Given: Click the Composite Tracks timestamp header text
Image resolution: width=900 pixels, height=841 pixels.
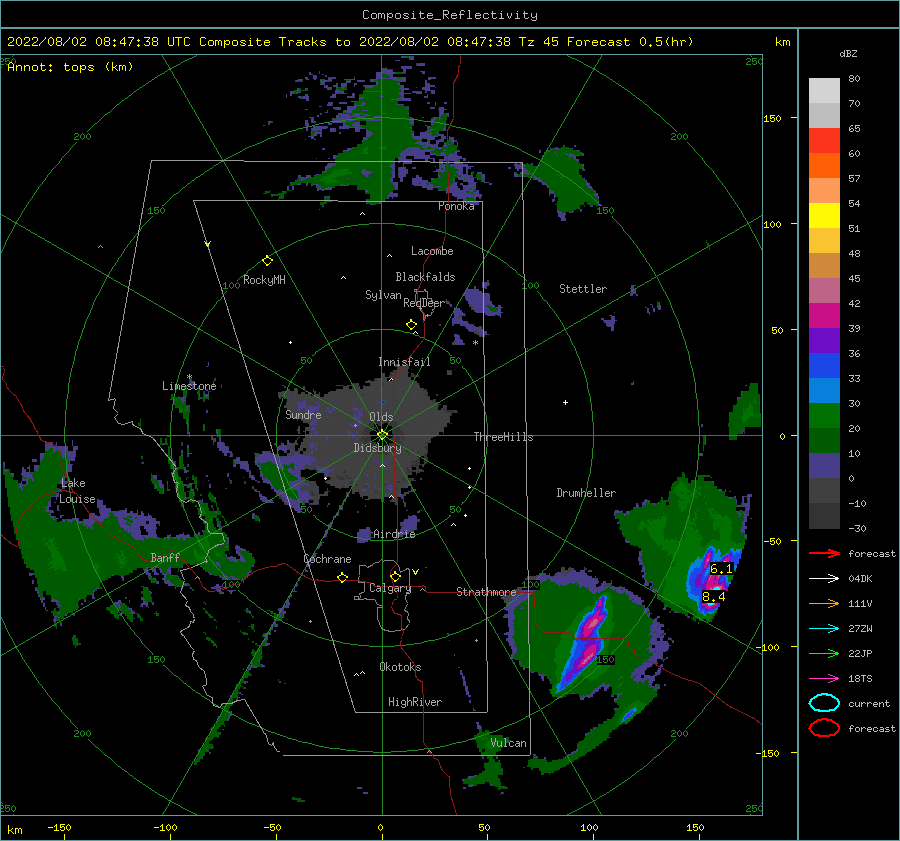Looking at the screenshot, I should 350,42.
